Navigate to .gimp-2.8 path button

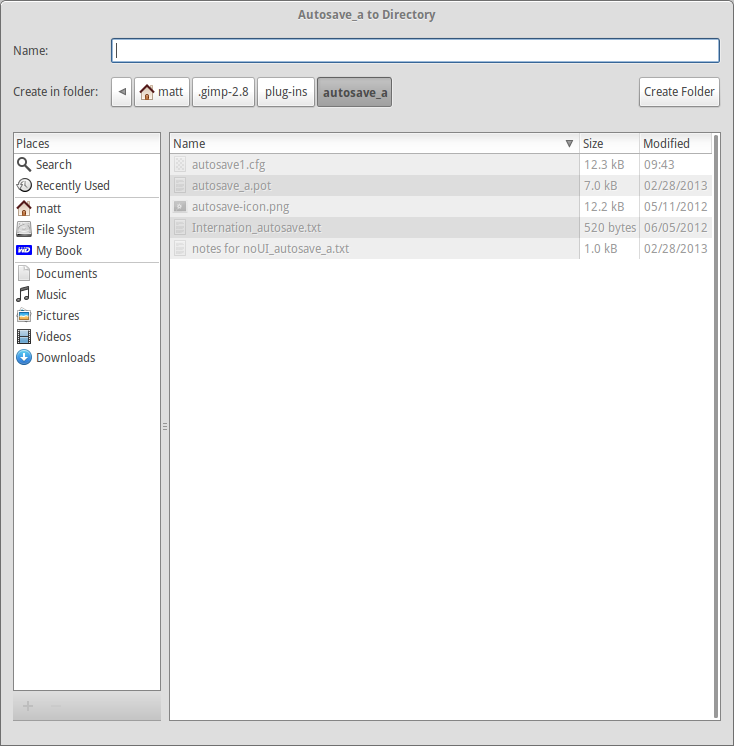point(224,92)
